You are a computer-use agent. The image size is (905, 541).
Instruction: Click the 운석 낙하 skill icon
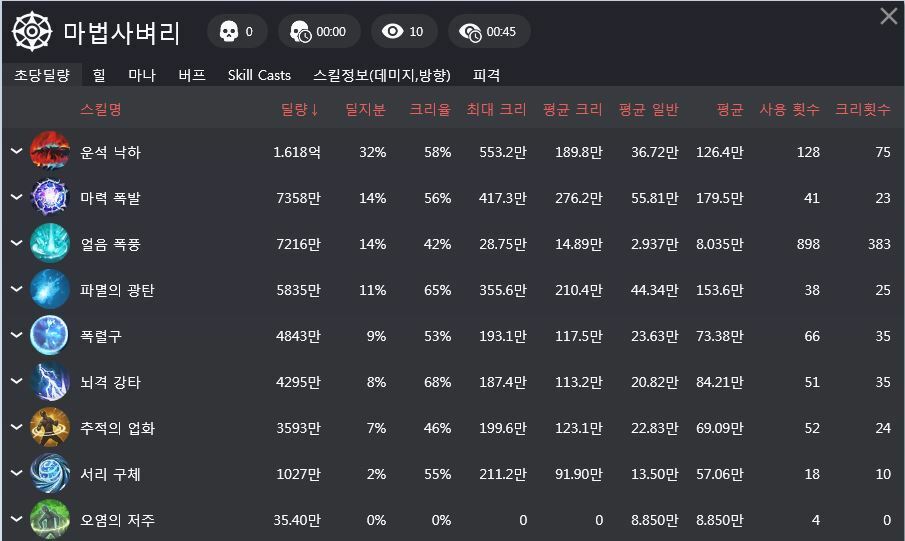coord(50,151)
